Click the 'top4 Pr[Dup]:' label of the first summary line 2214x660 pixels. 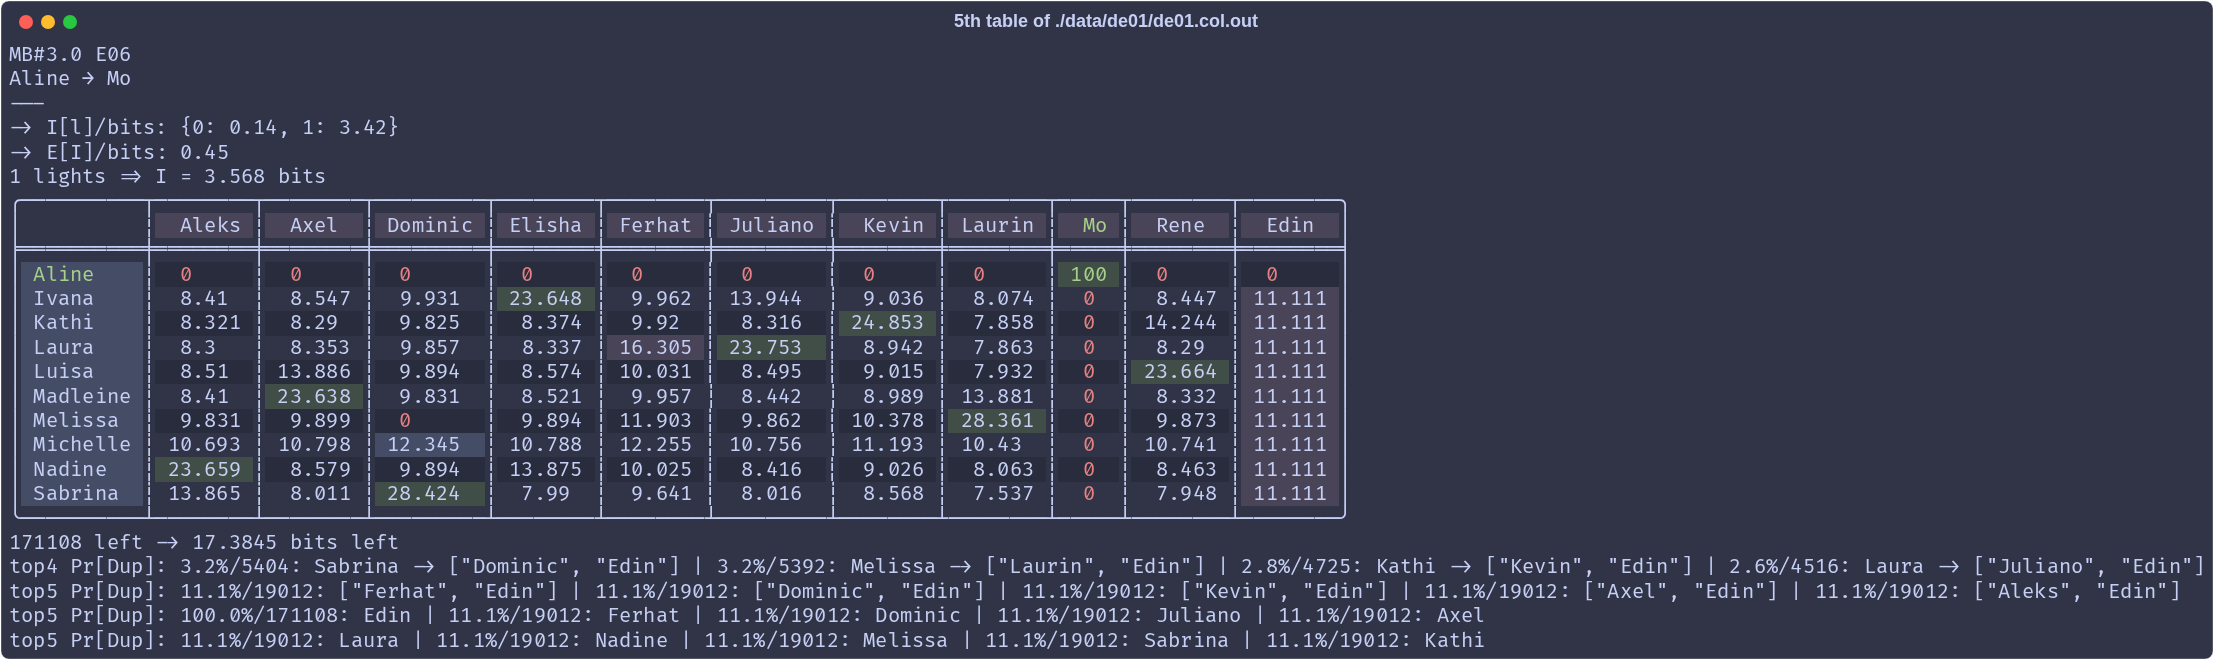[x=88, y=566]
